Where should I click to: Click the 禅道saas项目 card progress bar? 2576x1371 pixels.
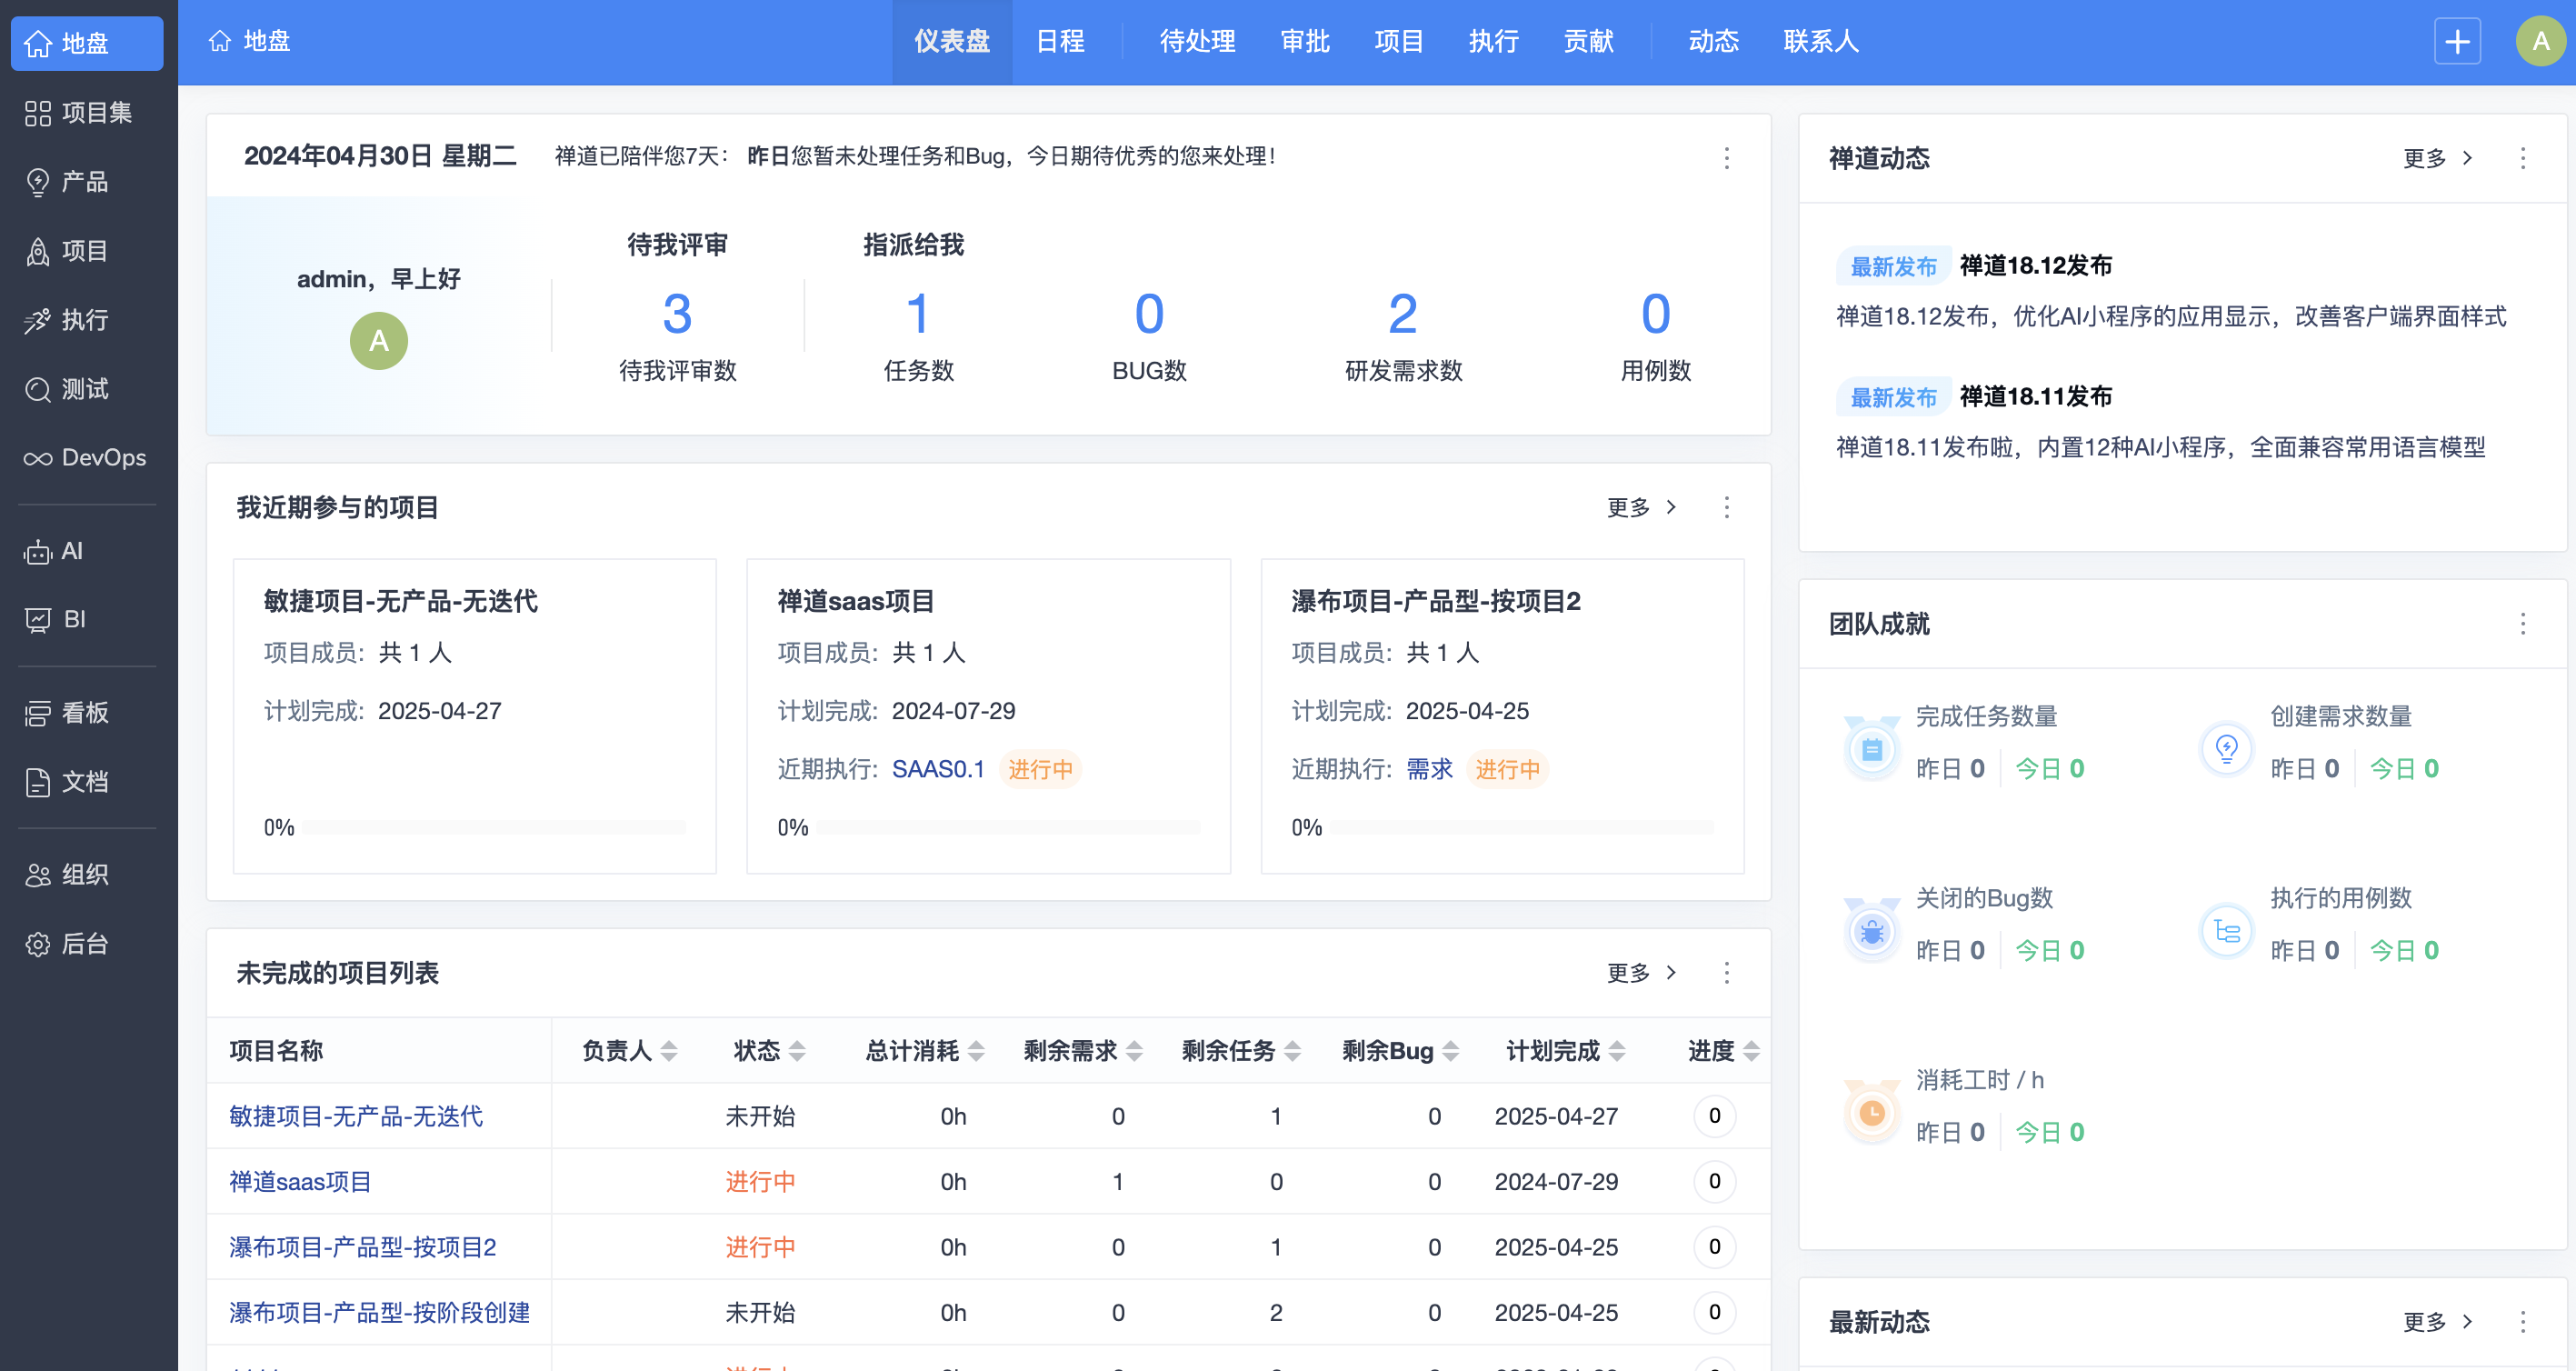pos(1008,827)
